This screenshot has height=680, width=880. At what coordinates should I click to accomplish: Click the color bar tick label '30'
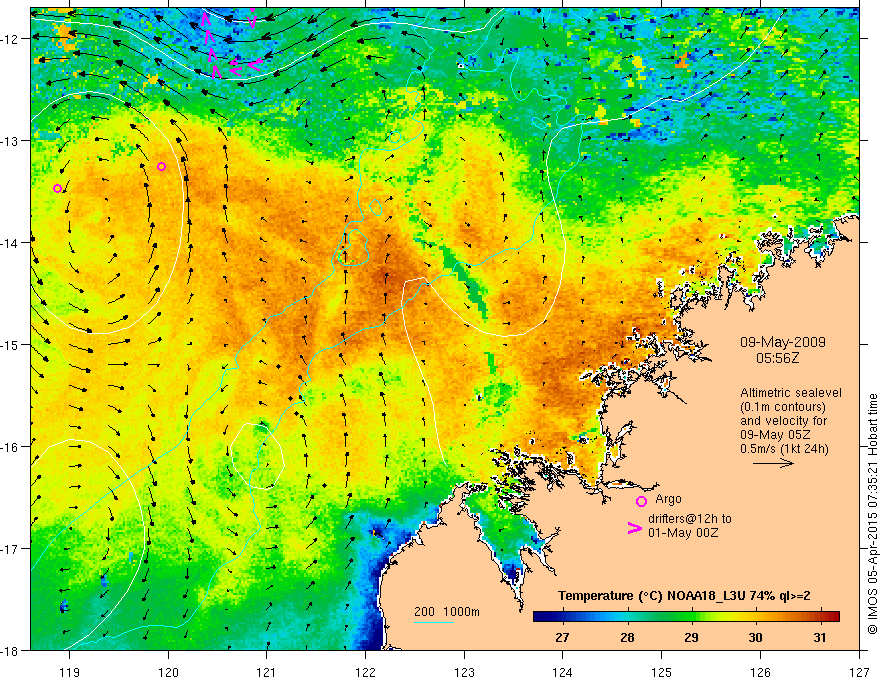coord(755,637)
